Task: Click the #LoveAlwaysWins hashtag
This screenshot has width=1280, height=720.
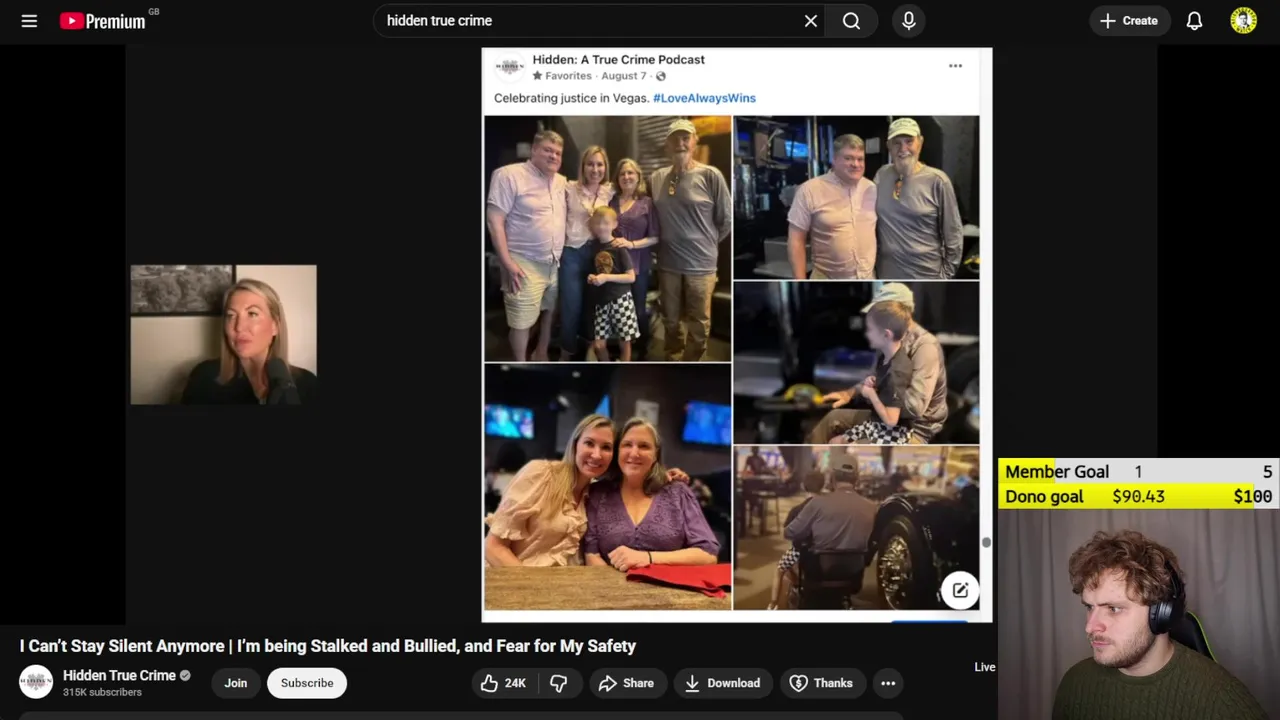Action: [x=704, y=98]
